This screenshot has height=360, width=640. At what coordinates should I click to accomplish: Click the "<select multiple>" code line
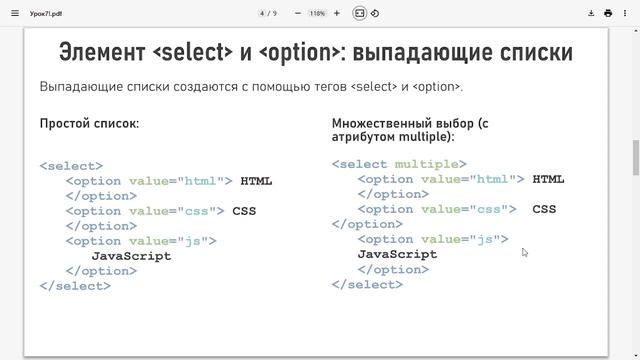point(399,164)
